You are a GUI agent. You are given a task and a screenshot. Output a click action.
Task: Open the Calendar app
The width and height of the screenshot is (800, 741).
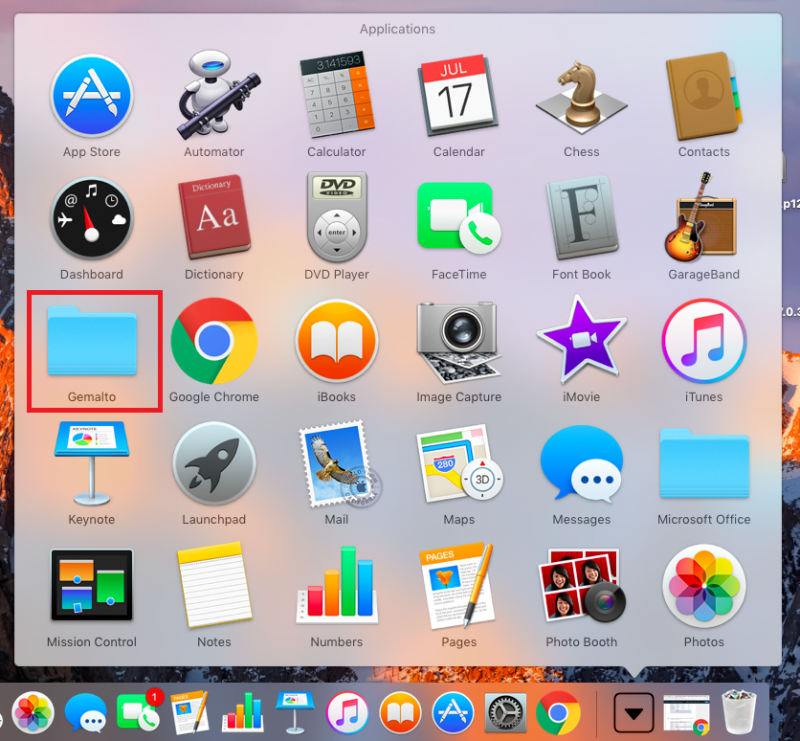click(459, 95)
